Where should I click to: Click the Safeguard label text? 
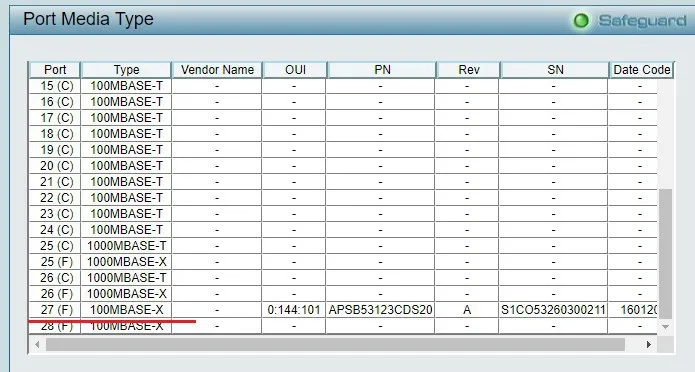(642, 20)
